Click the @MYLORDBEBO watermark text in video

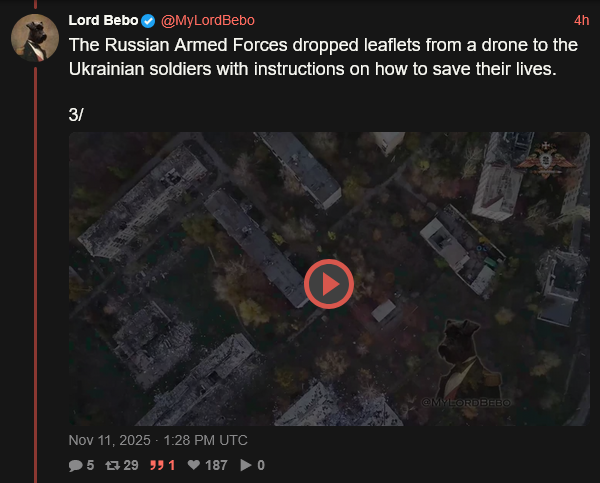click(x=466, y=403)
